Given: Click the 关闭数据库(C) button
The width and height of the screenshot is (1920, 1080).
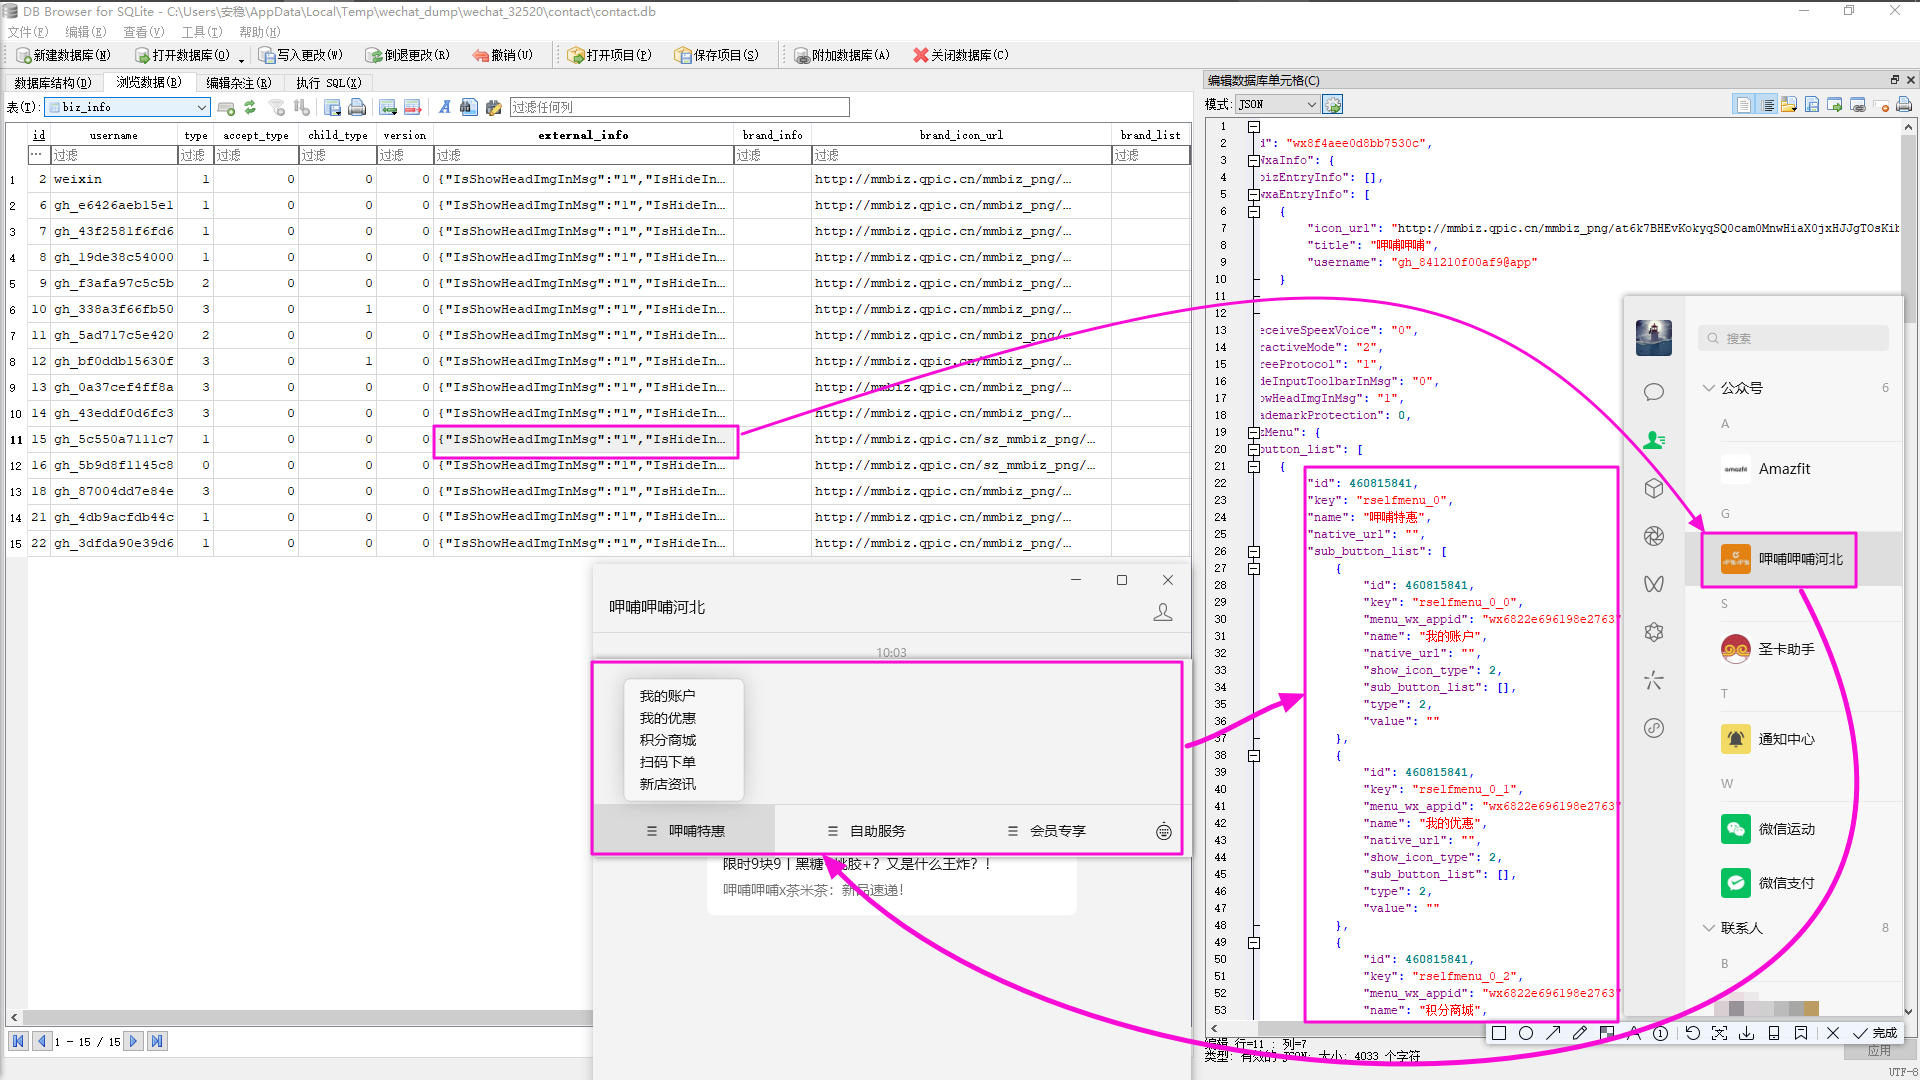Looking at the screenshot, I should 961,55.
